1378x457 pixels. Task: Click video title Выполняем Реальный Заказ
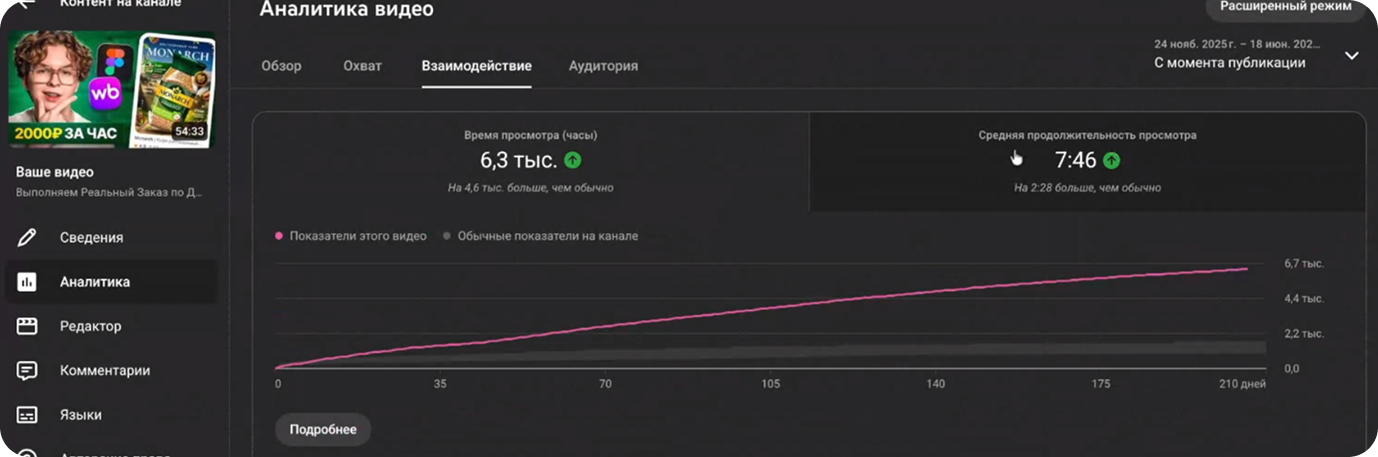[109, 191]
